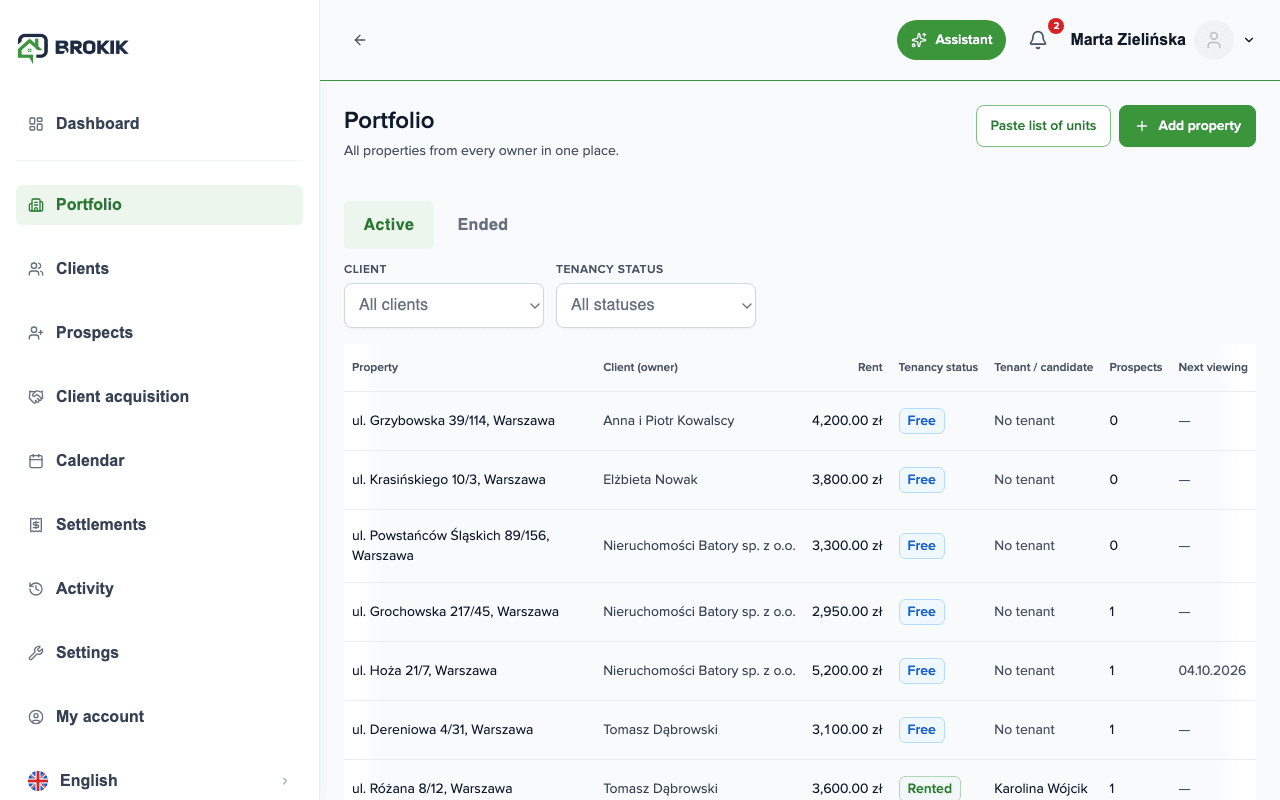Click owner Anna i Piotr Kowalscy
Image resolution: width=1280 pixels, height=800 pixels.
[x=669, y=421]
